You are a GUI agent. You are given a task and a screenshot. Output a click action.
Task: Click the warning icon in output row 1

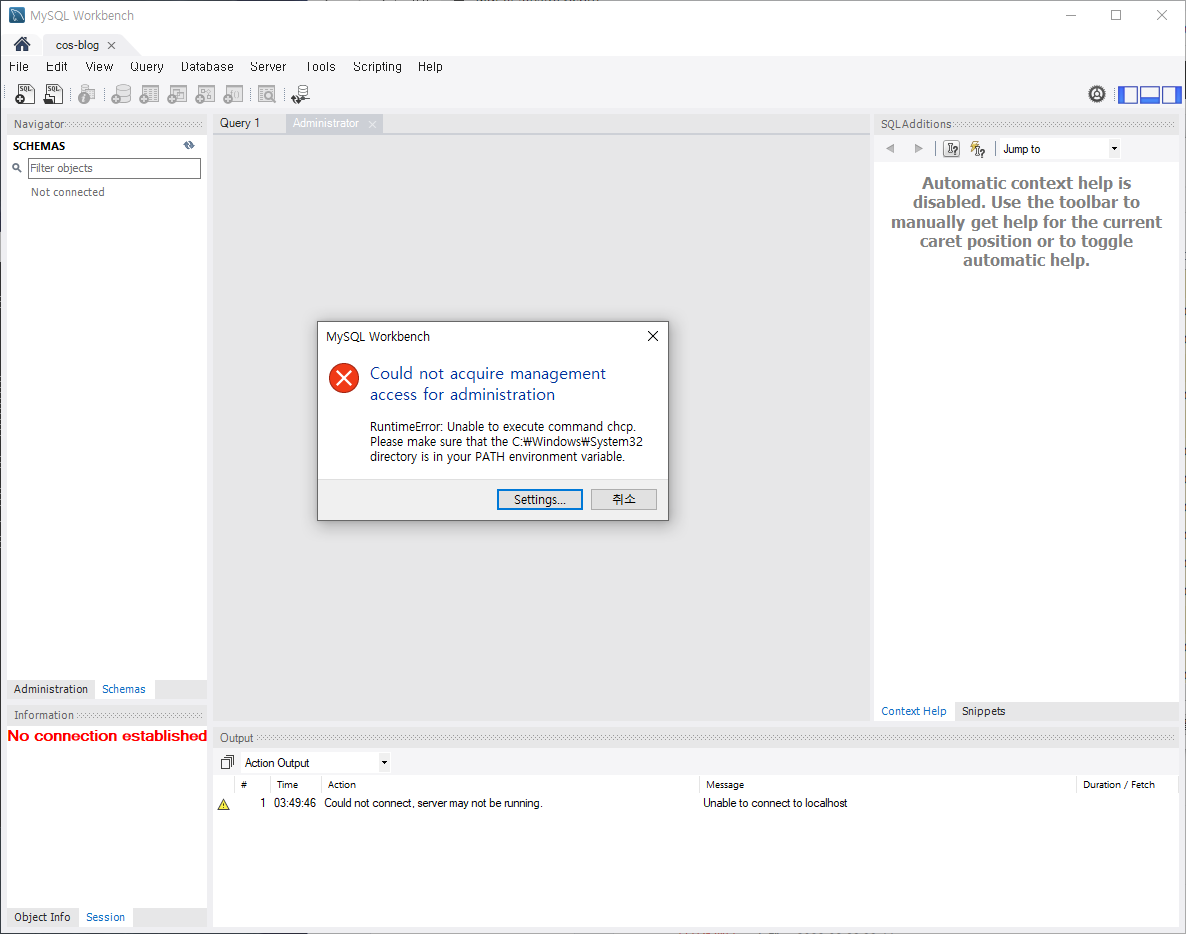click(224, 804)
